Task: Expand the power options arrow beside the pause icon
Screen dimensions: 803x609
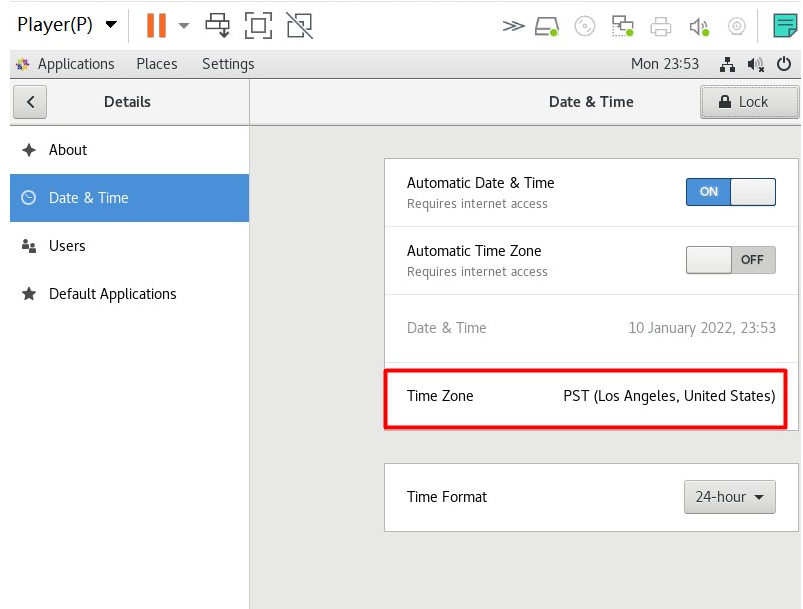Action: (183, 25)
